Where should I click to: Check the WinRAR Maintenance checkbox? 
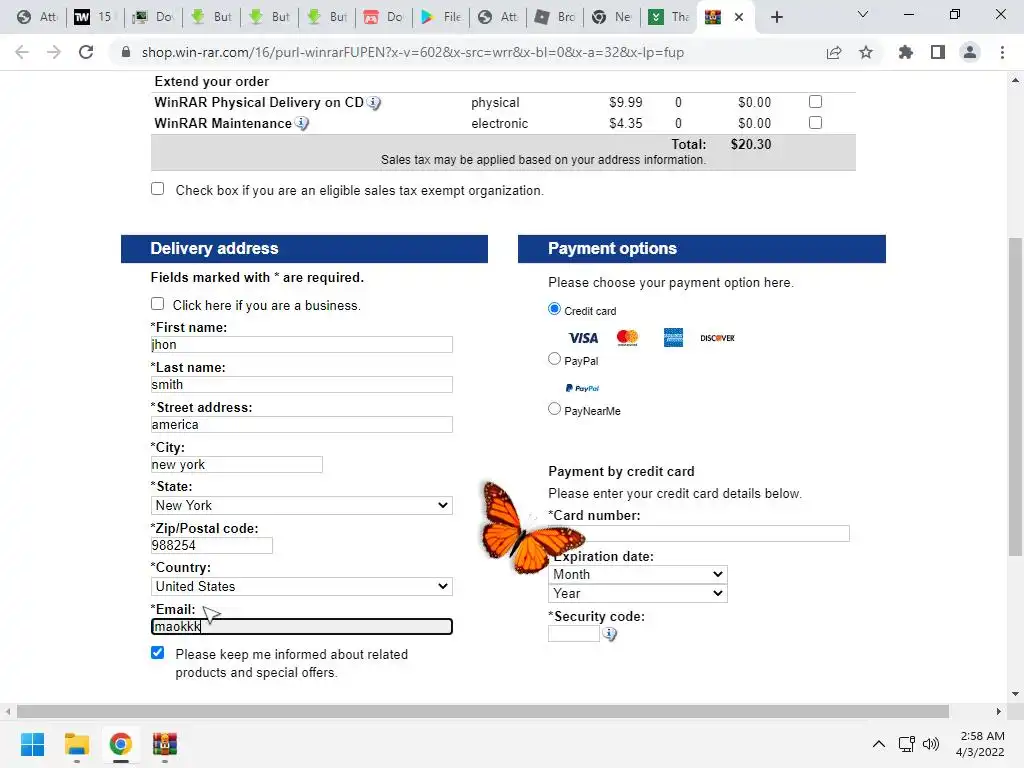(x=815, y=122)
